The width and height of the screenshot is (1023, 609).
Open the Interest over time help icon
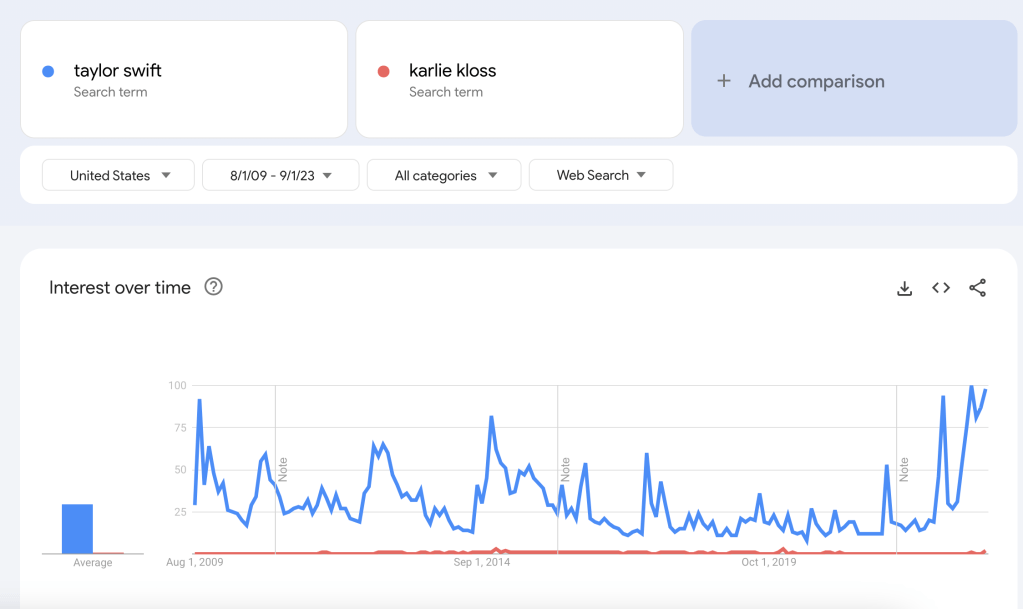click(x=213, y=287)
